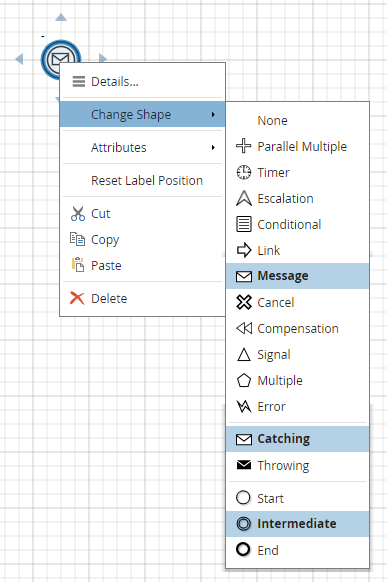Viewport: 387px width, 582px height.
Task: Pick the Multiple pentagon icon
Action: (243, 380)
